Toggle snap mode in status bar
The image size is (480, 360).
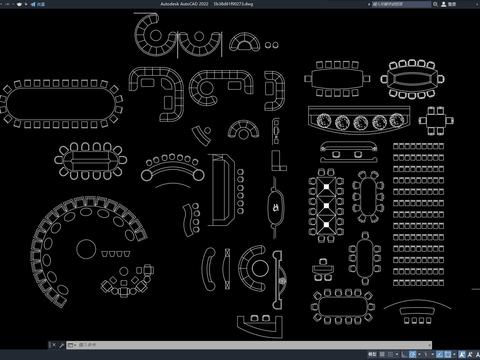tap(390, 354)
